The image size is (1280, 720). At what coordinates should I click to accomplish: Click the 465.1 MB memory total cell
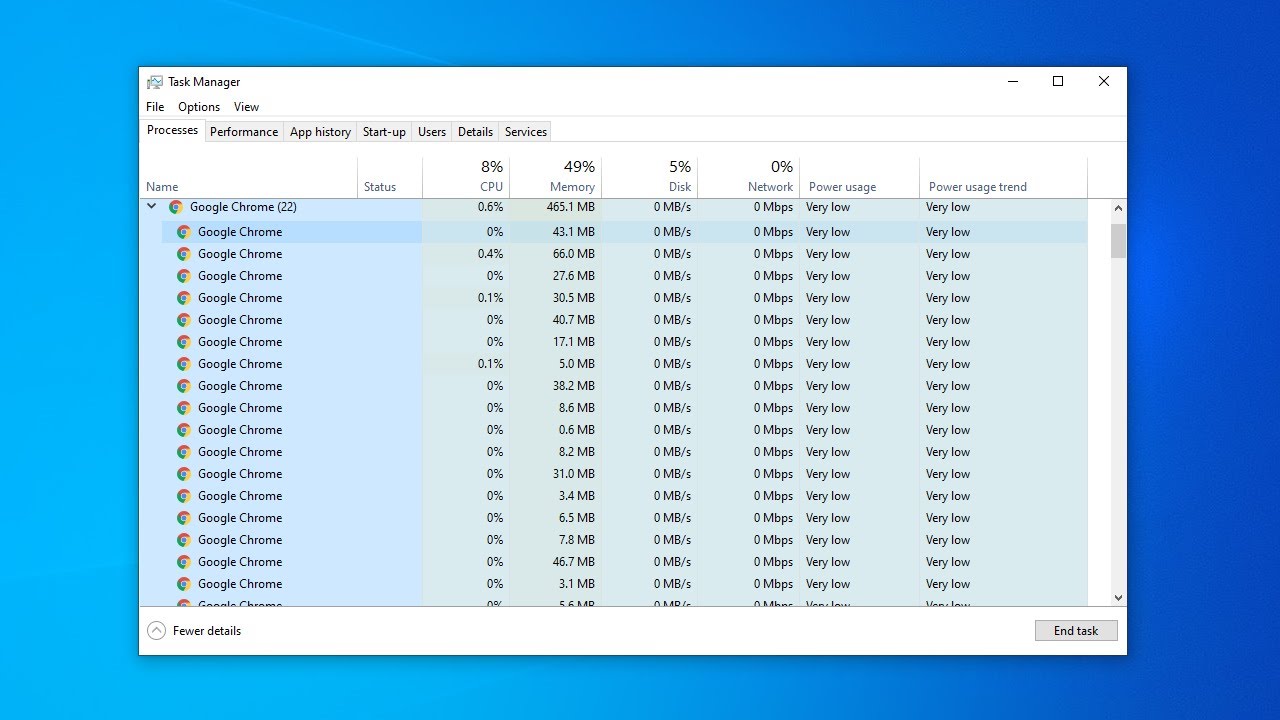(x=555, y=207)
